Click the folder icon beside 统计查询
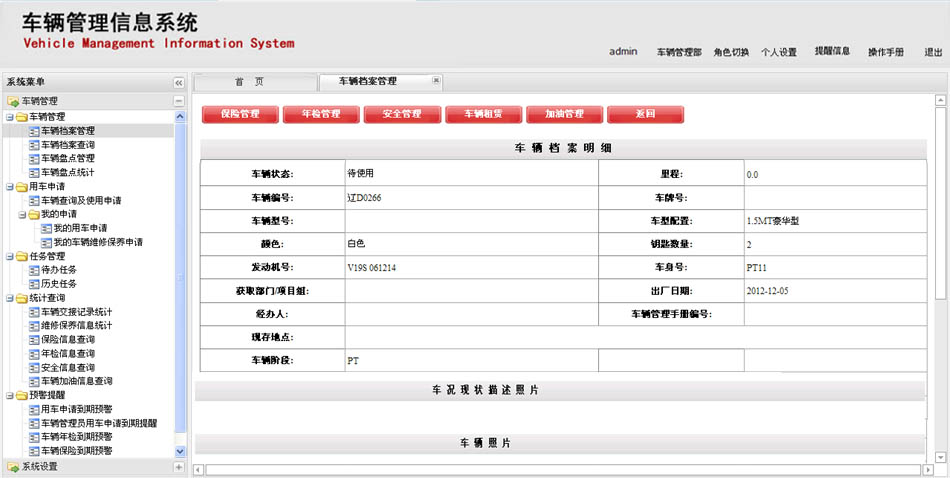 click(20, 298)
